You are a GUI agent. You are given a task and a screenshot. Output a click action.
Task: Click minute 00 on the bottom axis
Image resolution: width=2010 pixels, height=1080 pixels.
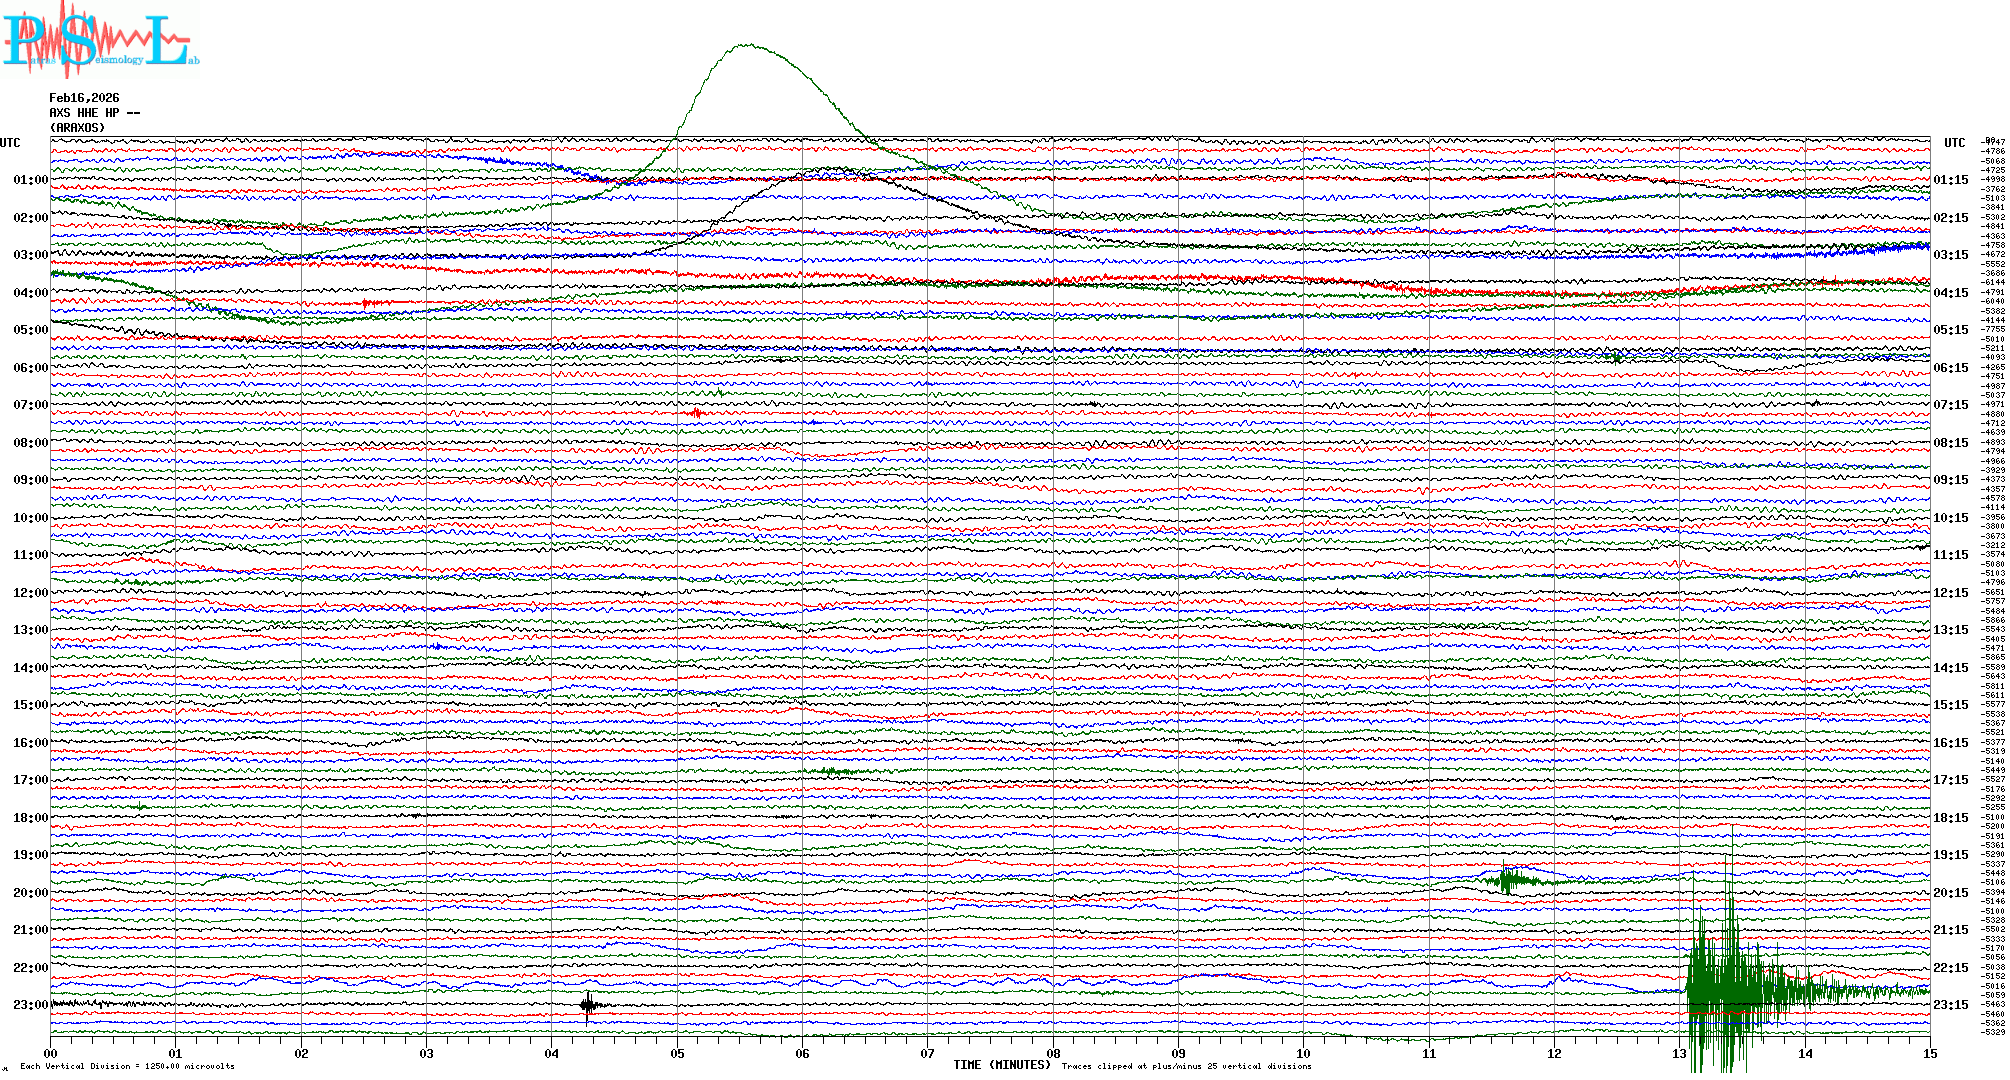tap(51, 1054)
